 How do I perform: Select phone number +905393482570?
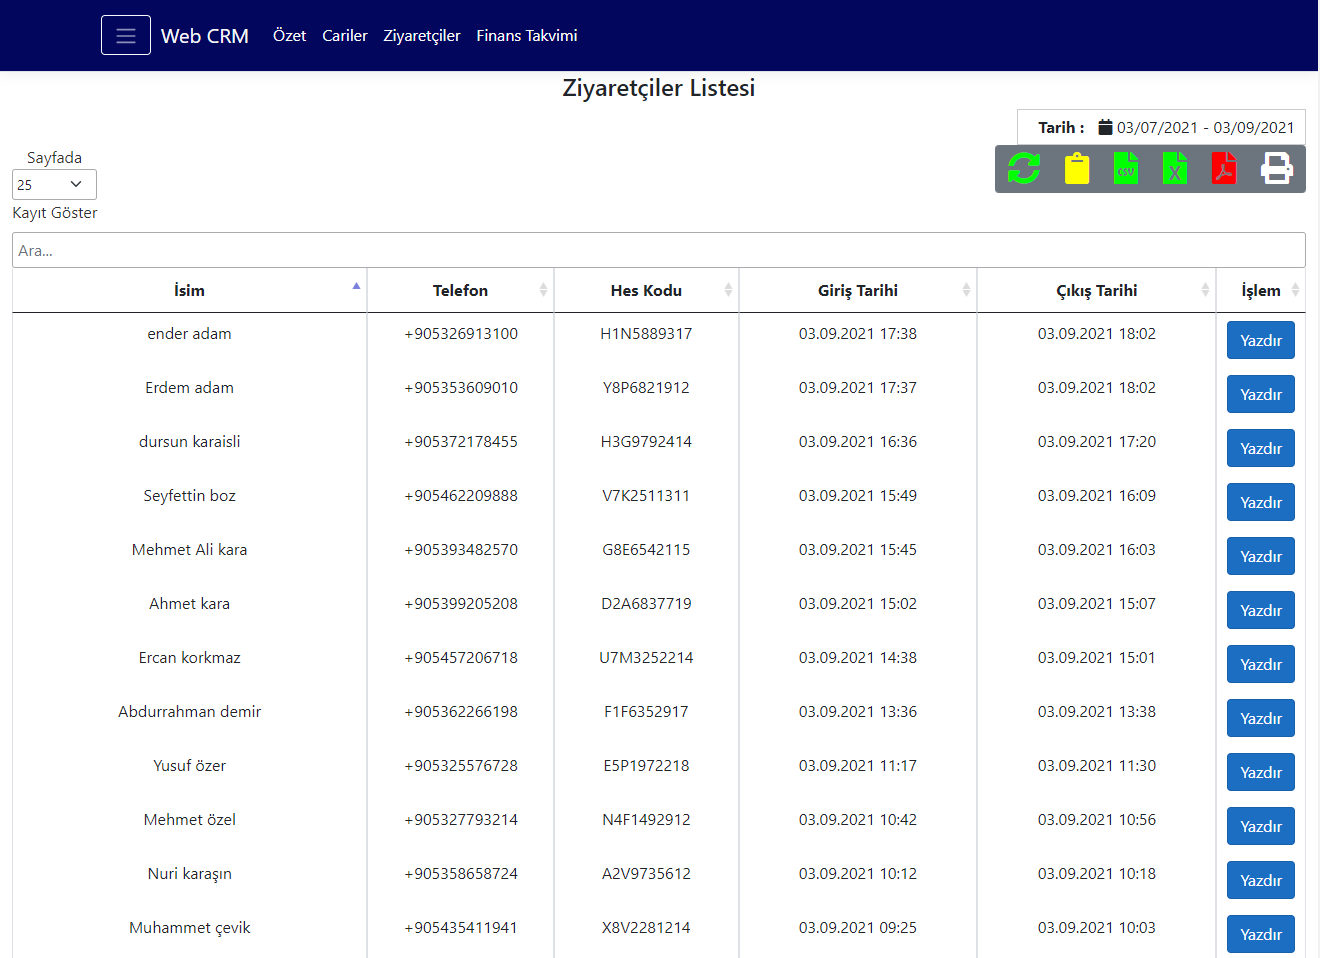[461, 549]
